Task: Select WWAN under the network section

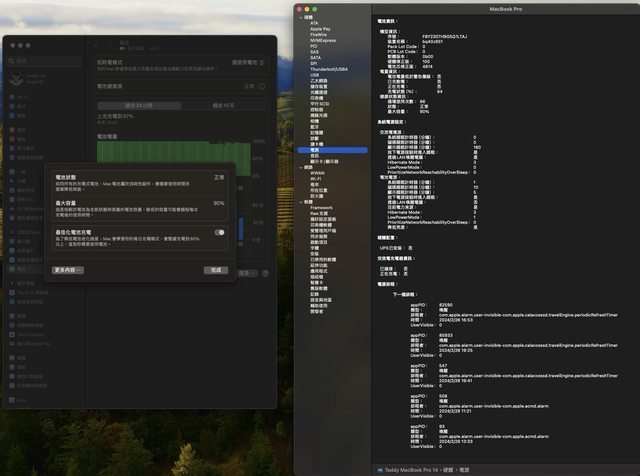Action: pos(317,173)
